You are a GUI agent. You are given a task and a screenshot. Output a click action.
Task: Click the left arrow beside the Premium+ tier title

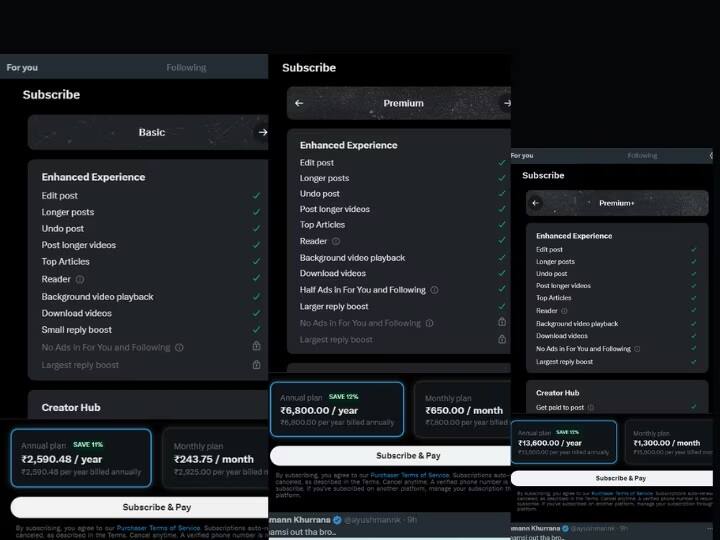(x=536, y=203)
